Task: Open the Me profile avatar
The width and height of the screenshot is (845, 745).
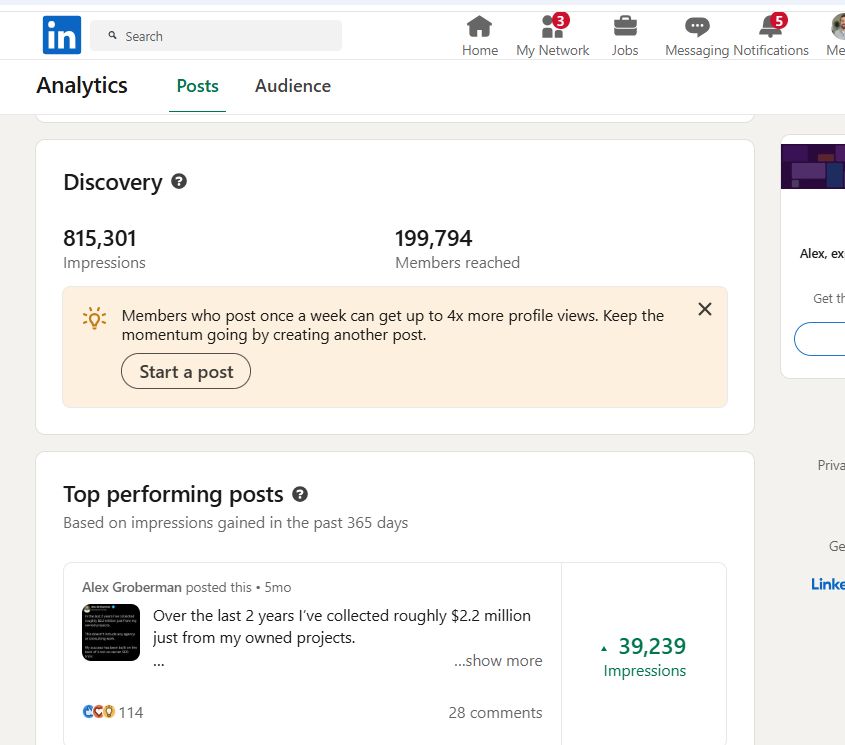Action: (x=838, y=26)
